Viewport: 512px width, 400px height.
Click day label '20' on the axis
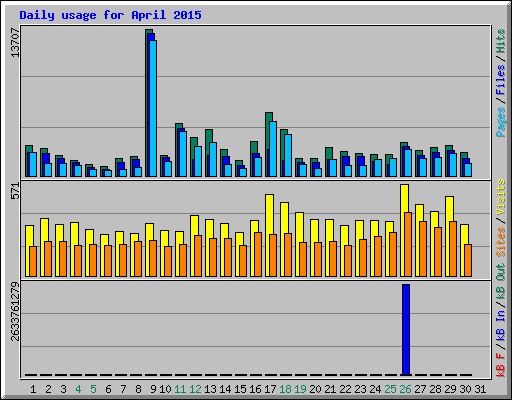pyautogui.click(x=315, y=389)
